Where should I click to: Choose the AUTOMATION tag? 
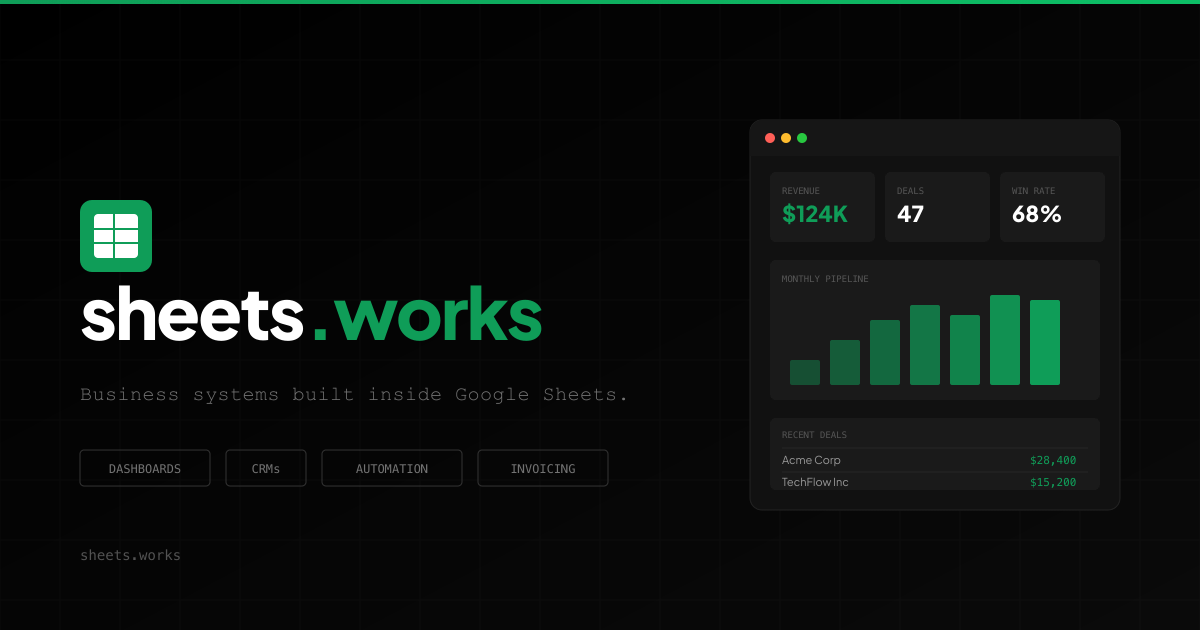coord(392,468)
